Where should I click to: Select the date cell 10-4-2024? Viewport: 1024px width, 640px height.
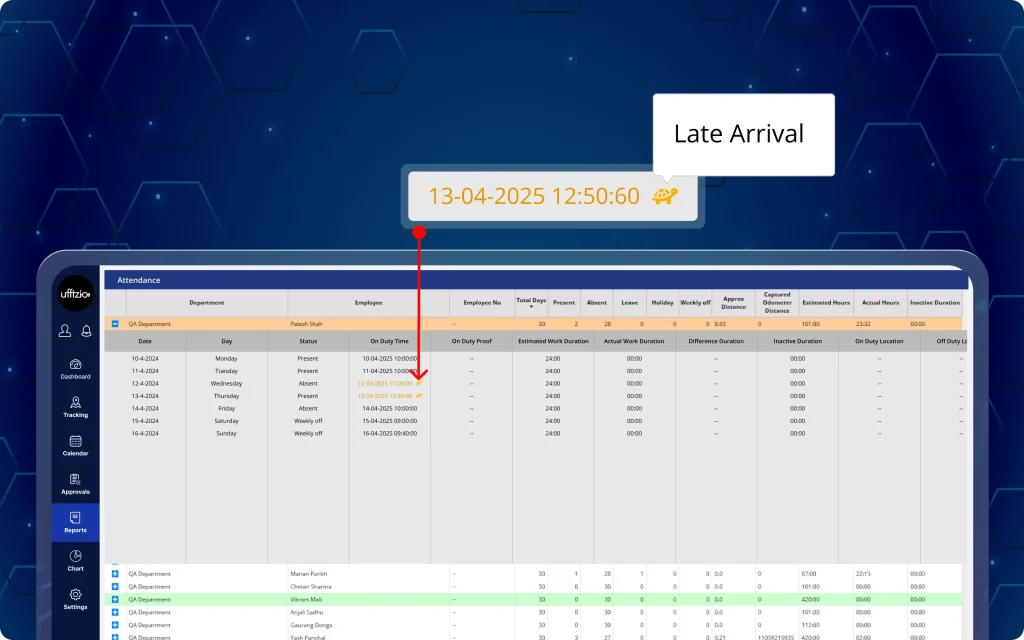145,359
